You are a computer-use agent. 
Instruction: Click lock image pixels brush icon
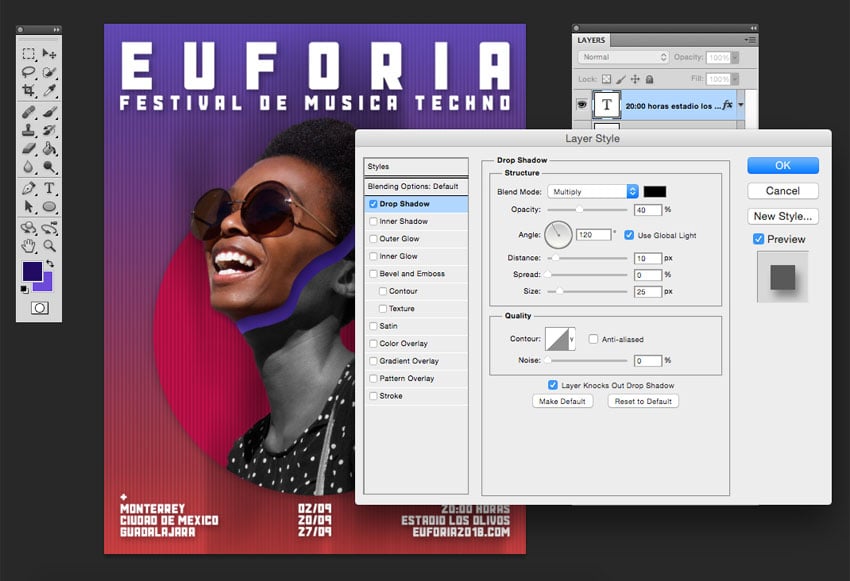click(621, 79)
